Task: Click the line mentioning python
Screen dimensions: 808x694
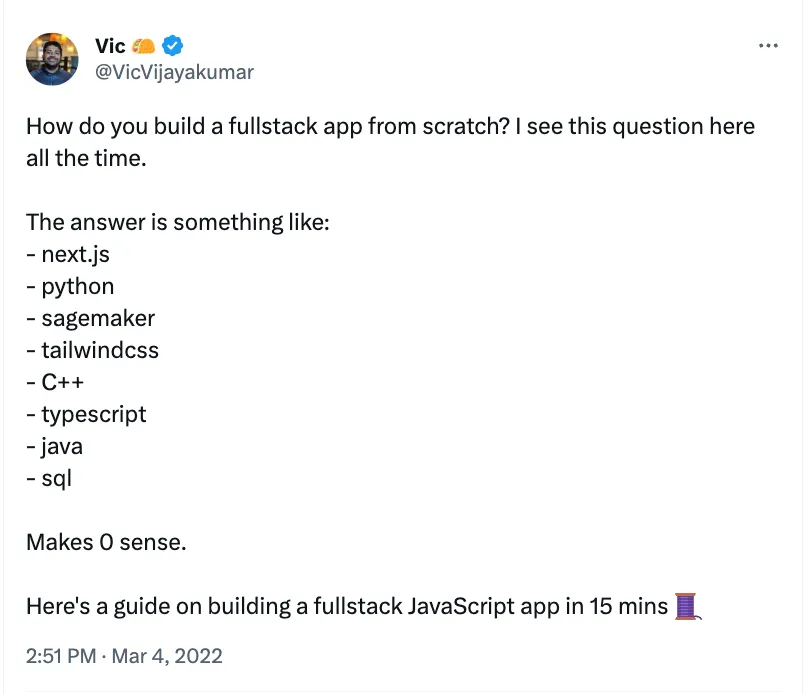Action: tap(77, 286)
